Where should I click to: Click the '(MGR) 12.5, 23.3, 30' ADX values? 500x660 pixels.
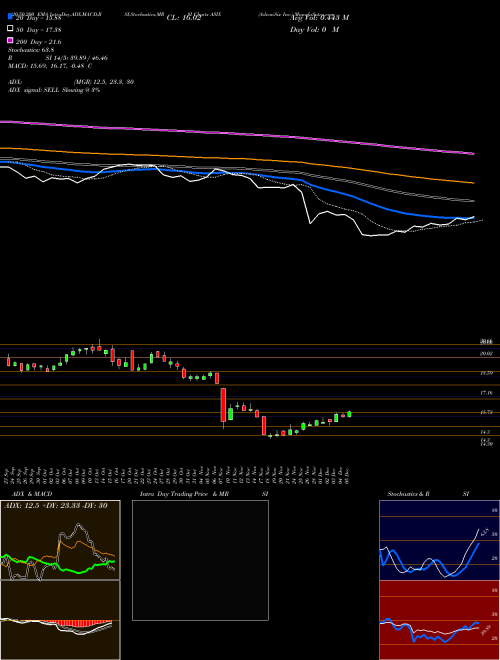pyautogui.click(x=104, y=82)
